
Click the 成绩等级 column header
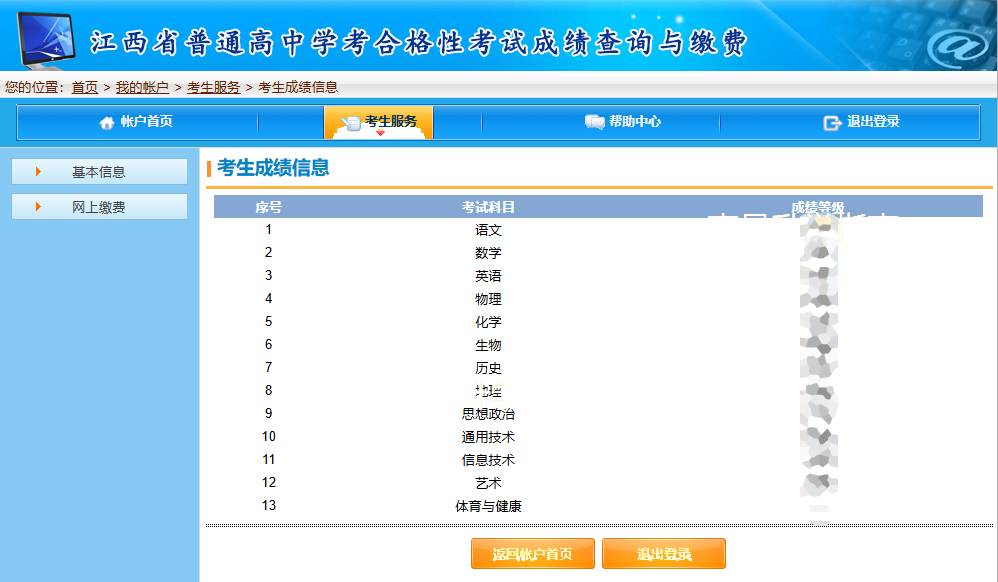[x=816, y=206]
